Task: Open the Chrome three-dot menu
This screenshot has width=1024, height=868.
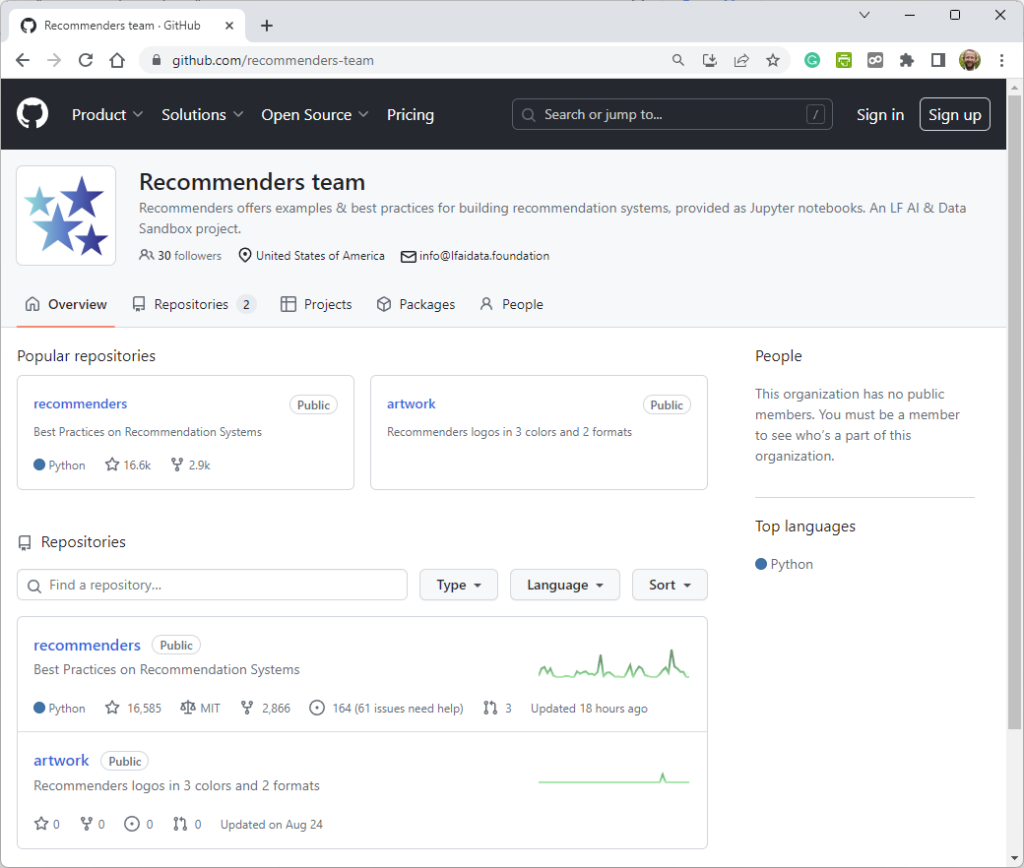Action: click(1002, 60)
